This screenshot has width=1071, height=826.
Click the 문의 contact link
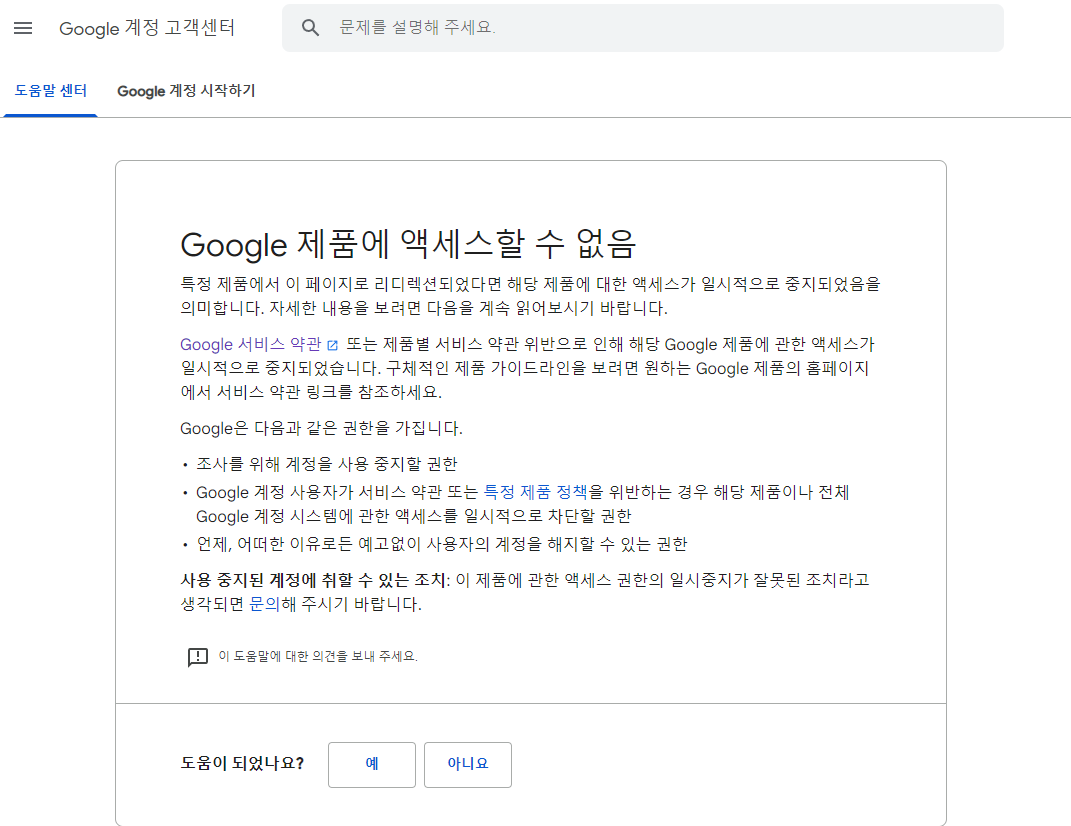pos(264,604)
